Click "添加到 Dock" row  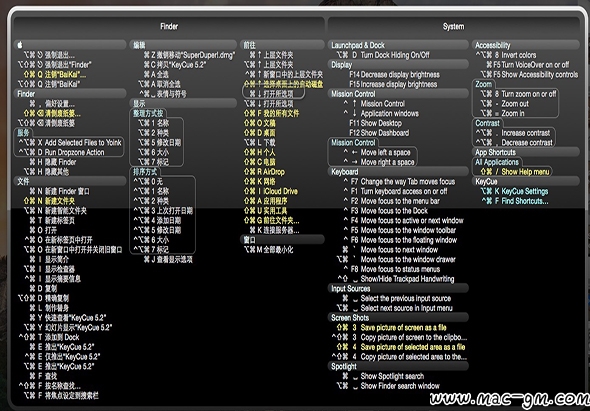[49, 337]
